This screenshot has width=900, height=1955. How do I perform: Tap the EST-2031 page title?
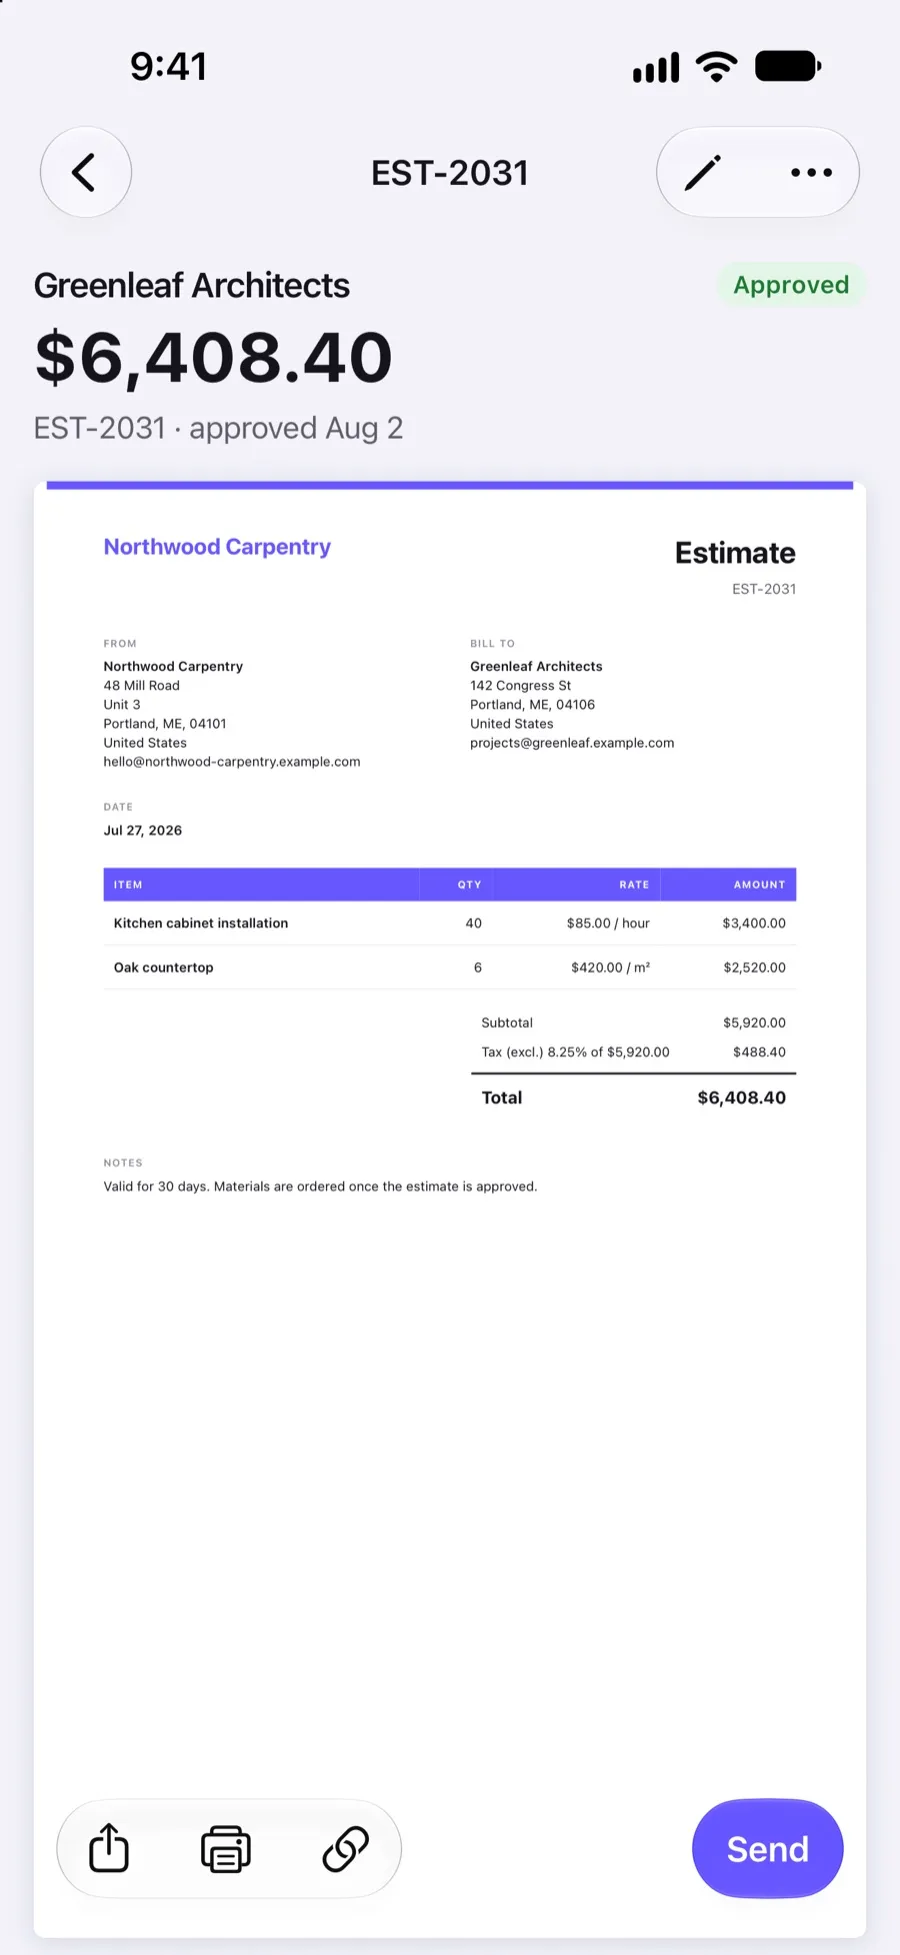click(x=450, y=173)
